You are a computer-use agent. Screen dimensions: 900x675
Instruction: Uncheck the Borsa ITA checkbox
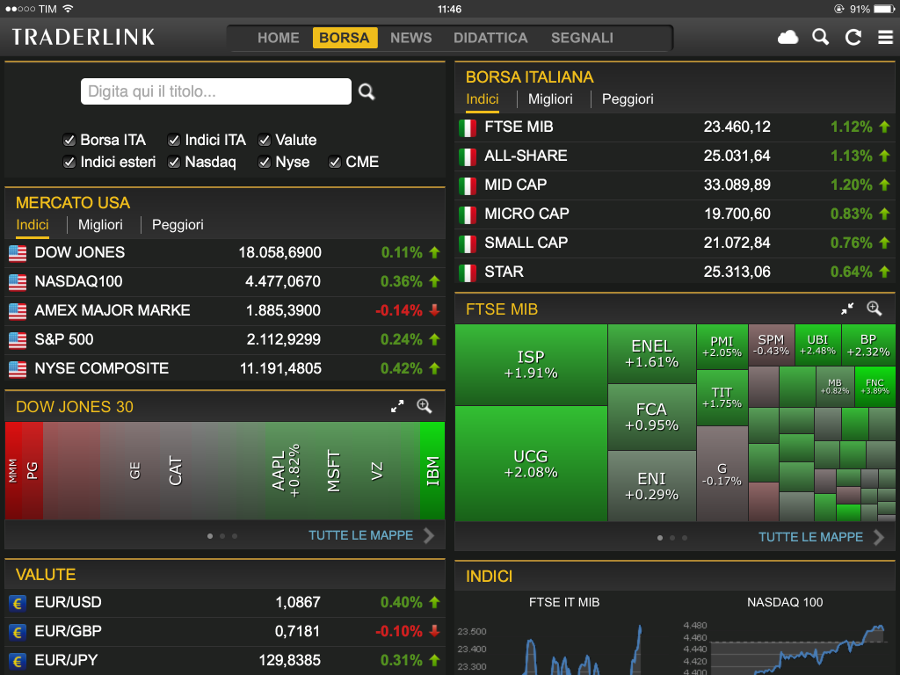pyautogui.click(x=69, y=140)
